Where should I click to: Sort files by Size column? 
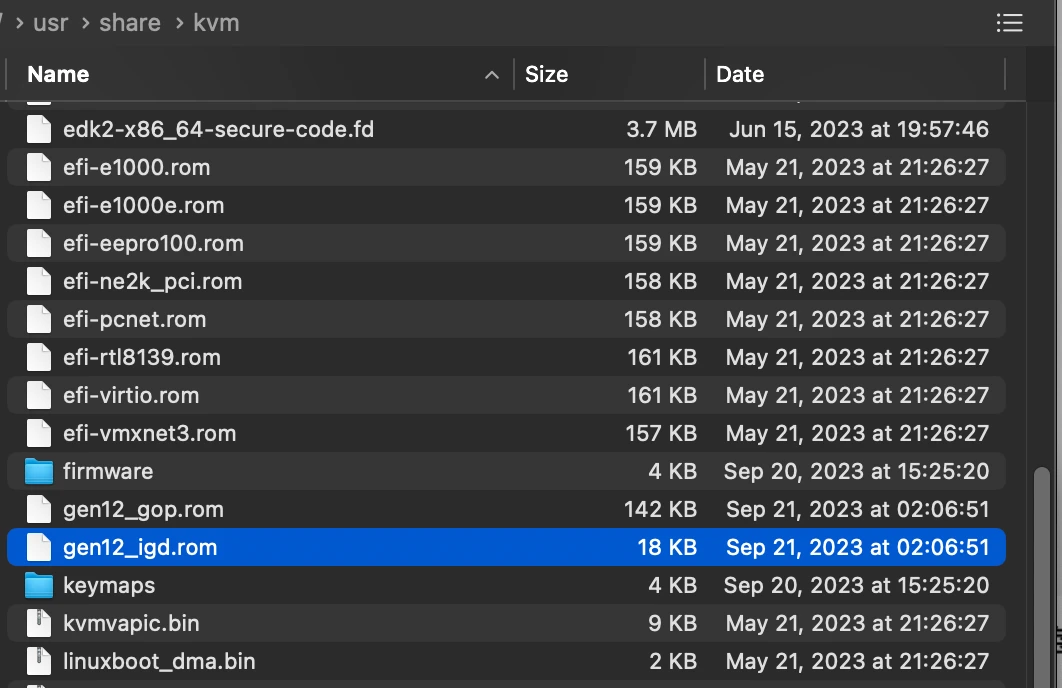tap(546, 74)
